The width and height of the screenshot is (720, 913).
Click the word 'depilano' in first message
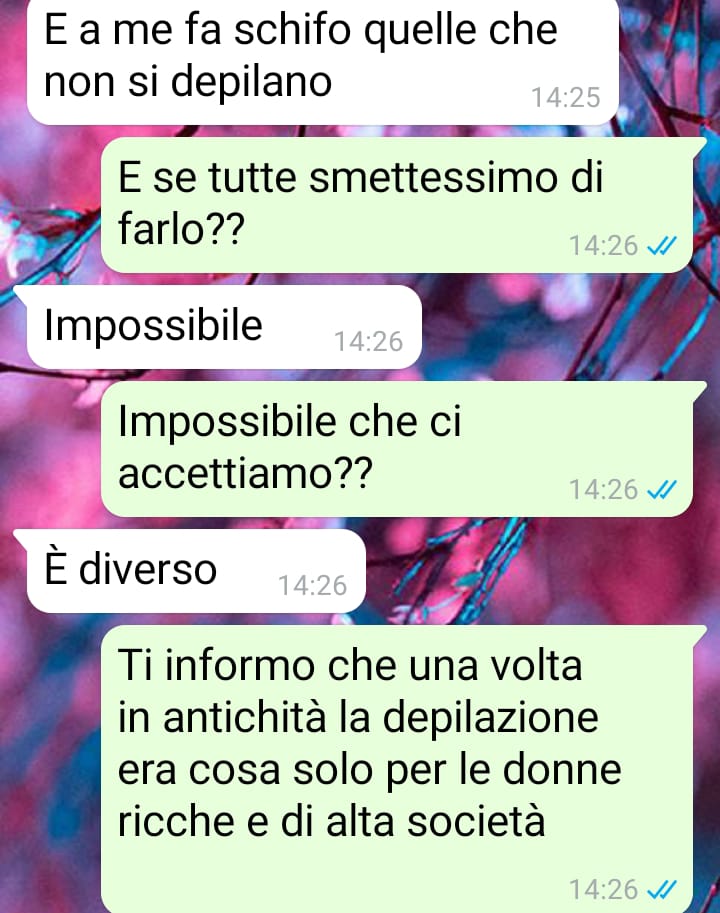click(x=251, y=82)
